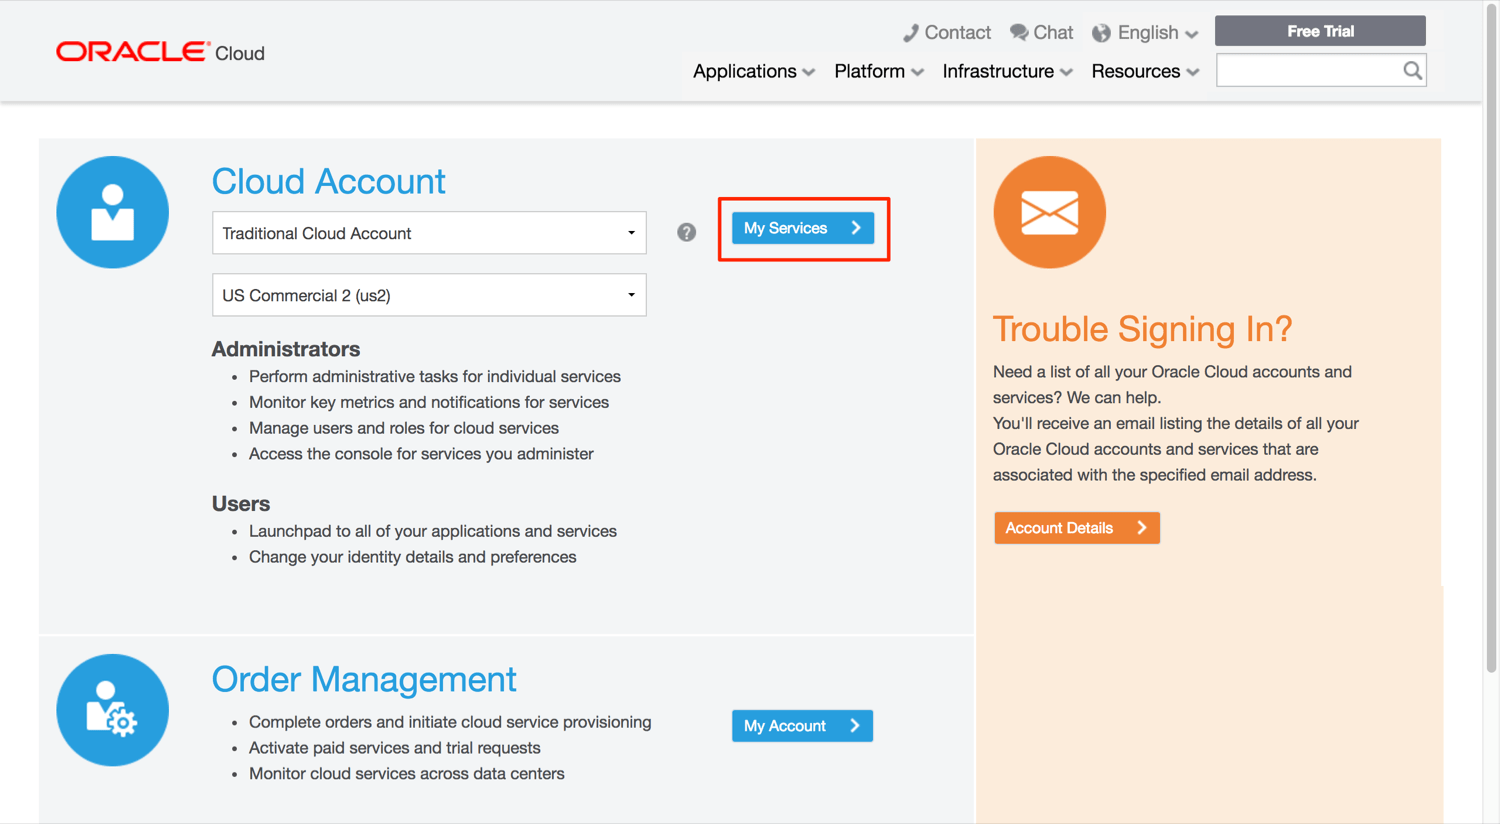Screen dimensions: 1500x824
Task: Click the orange envelope icon
Action: (1049, 212)
